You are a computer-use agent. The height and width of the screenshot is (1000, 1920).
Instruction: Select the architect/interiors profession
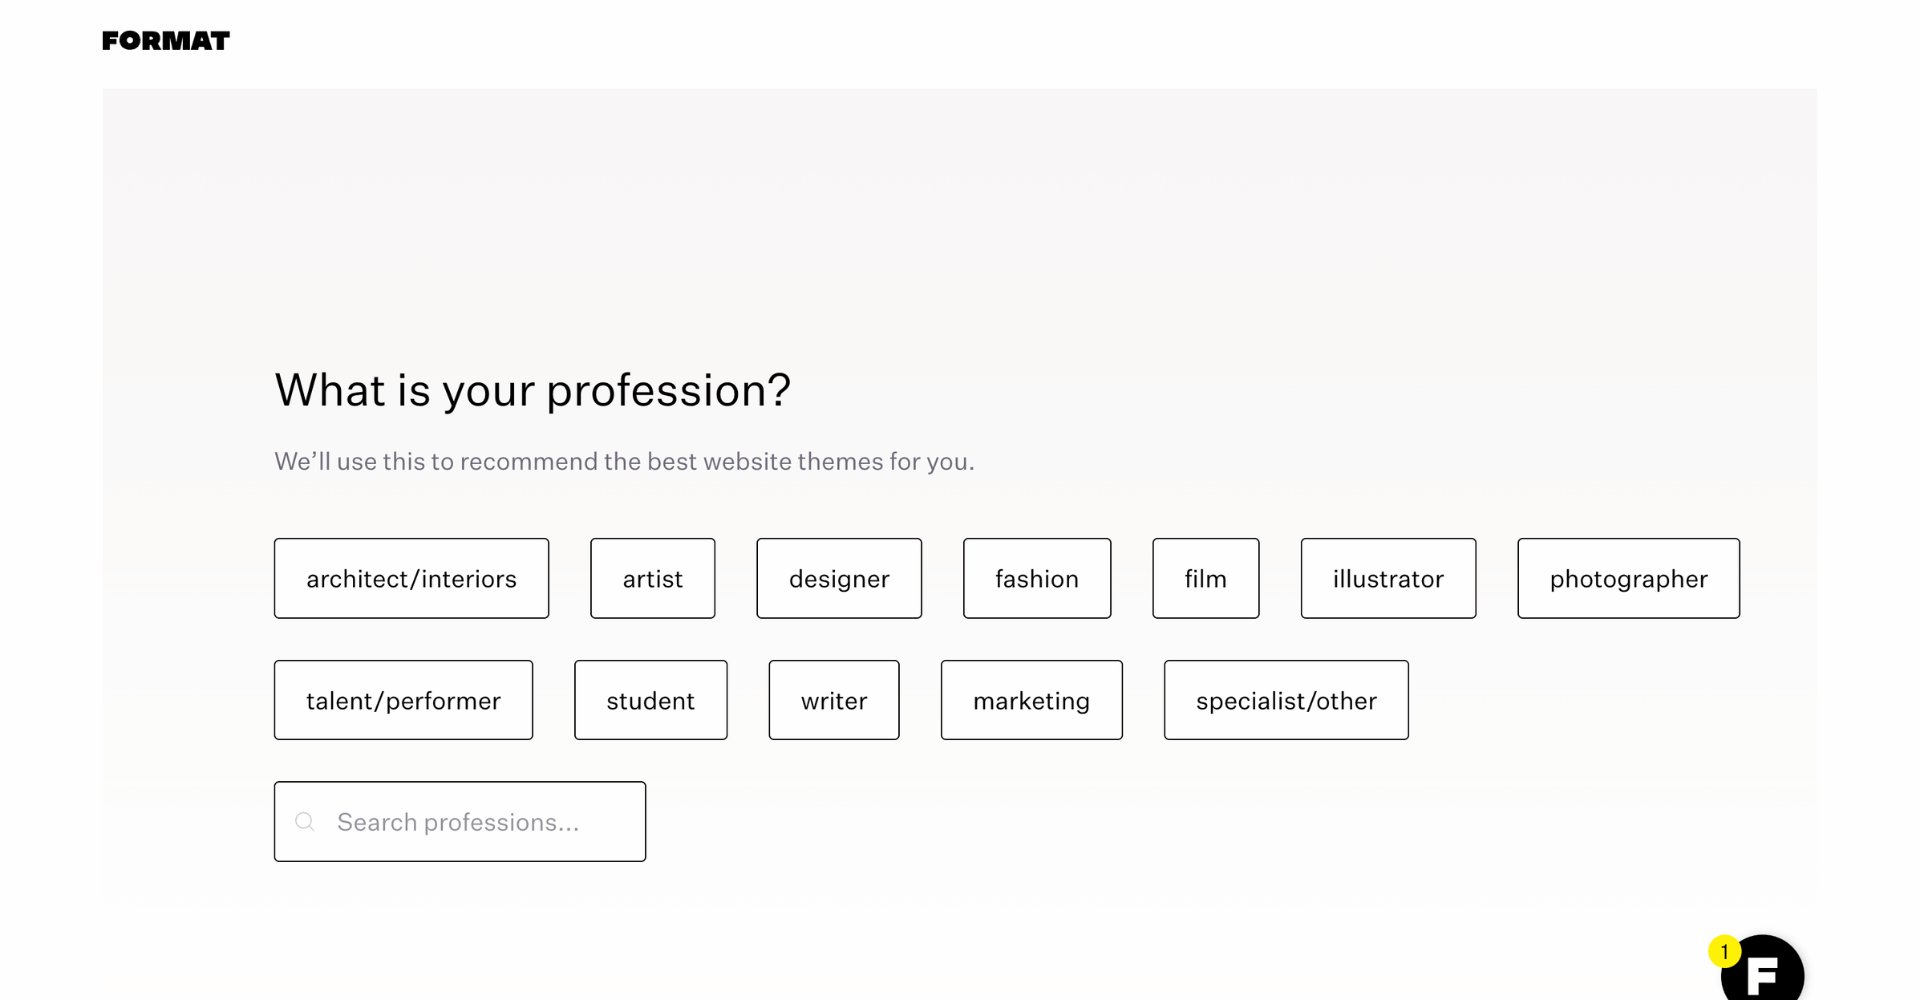pyautogui.click(x=411, y=579)
